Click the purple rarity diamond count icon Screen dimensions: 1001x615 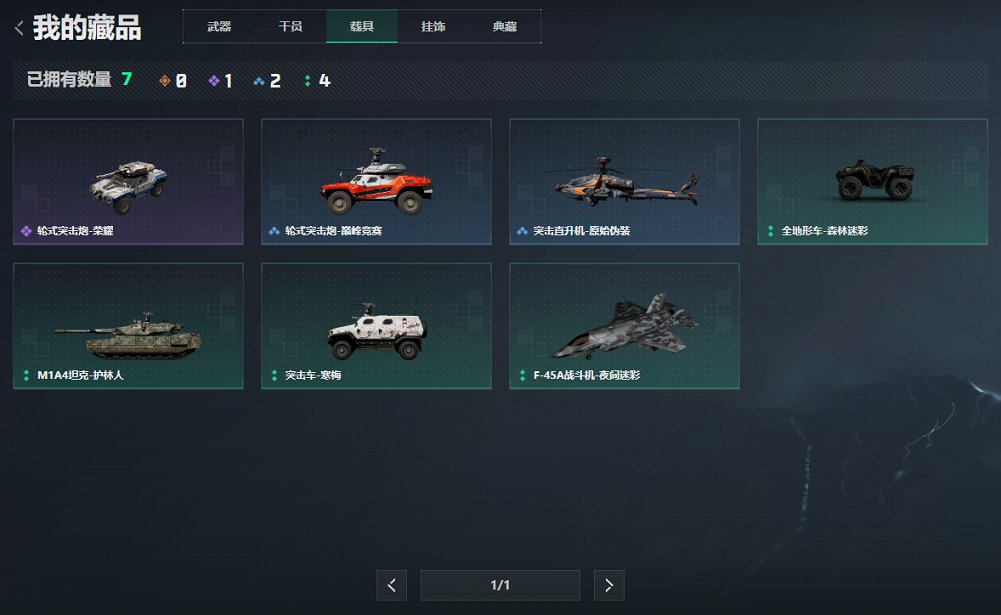pyautogui.click(x=214, y=80)
